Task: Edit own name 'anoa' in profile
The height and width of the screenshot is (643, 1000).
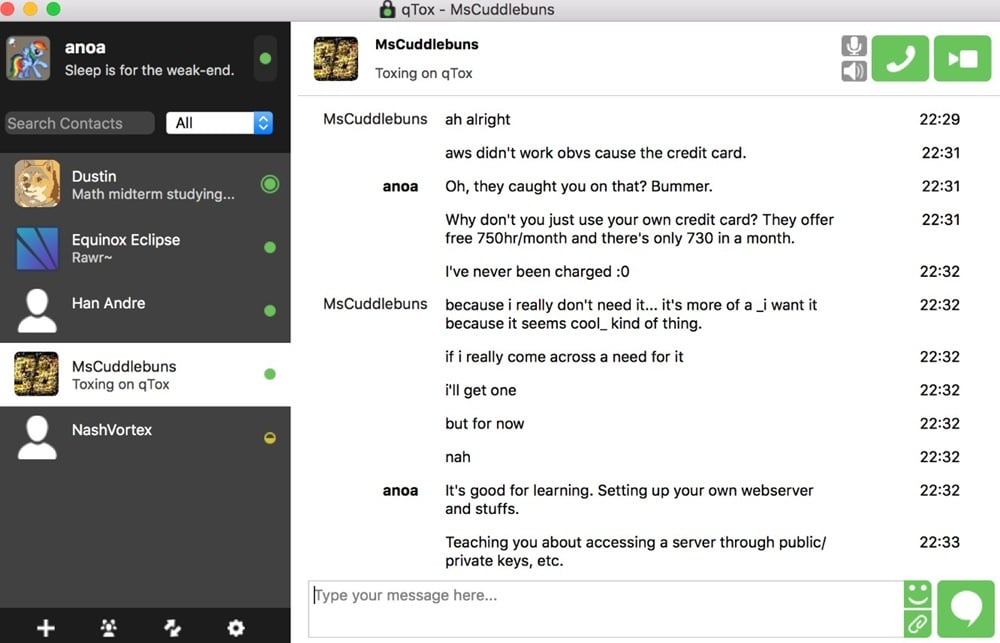Action: pos(85,48)
